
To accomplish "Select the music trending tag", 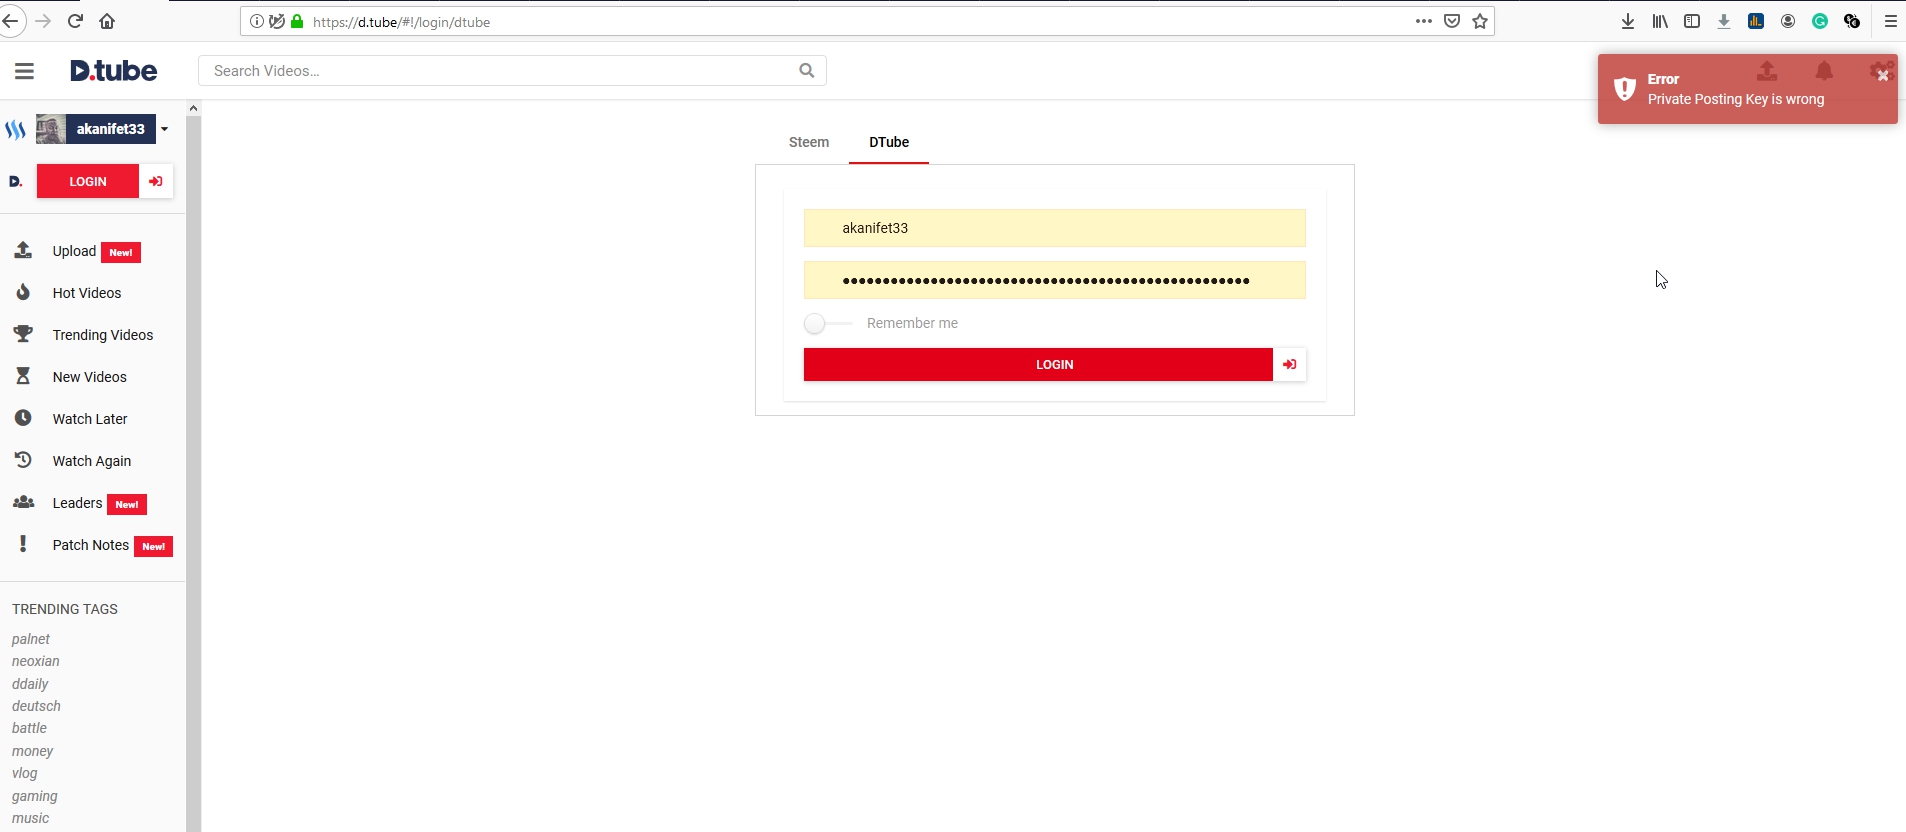I will (30, 818).
